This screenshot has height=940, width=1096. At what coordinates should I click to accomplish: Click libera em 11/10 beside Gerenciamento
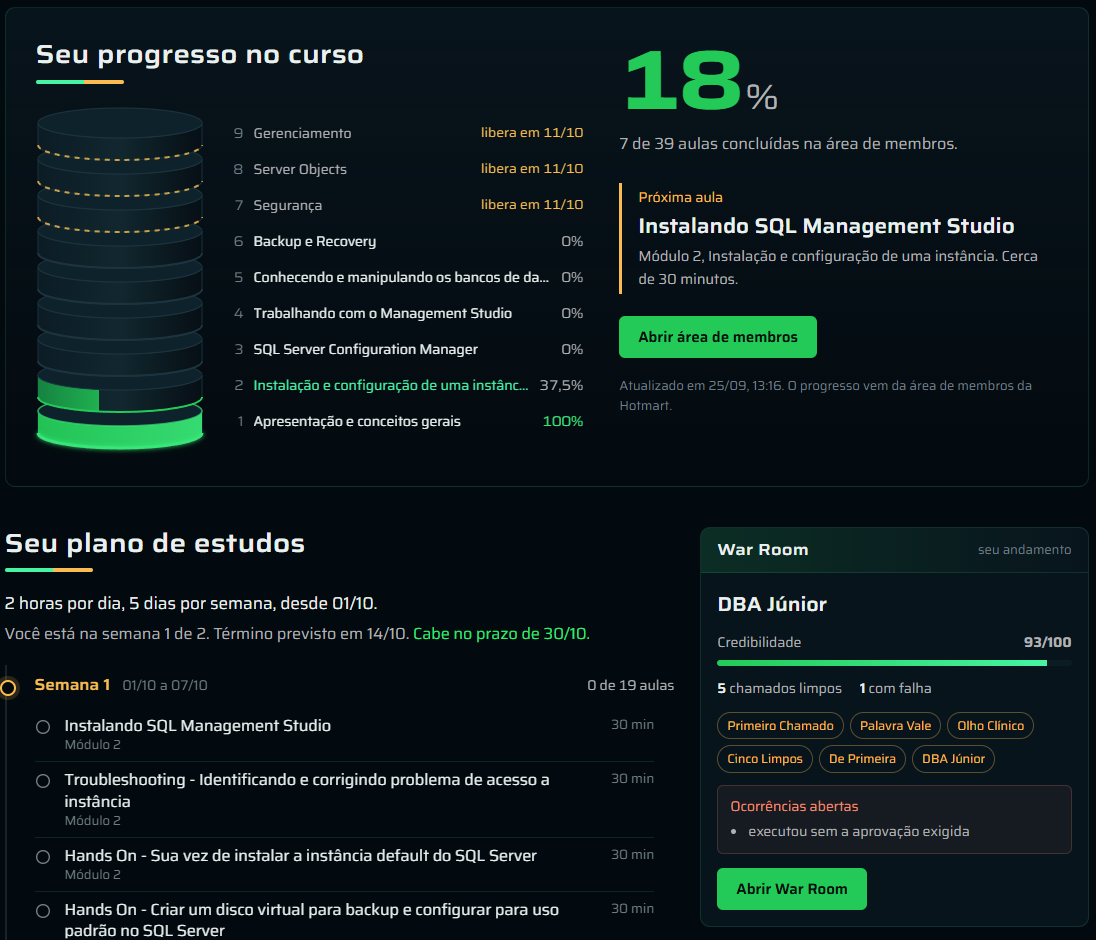[532, 133]
